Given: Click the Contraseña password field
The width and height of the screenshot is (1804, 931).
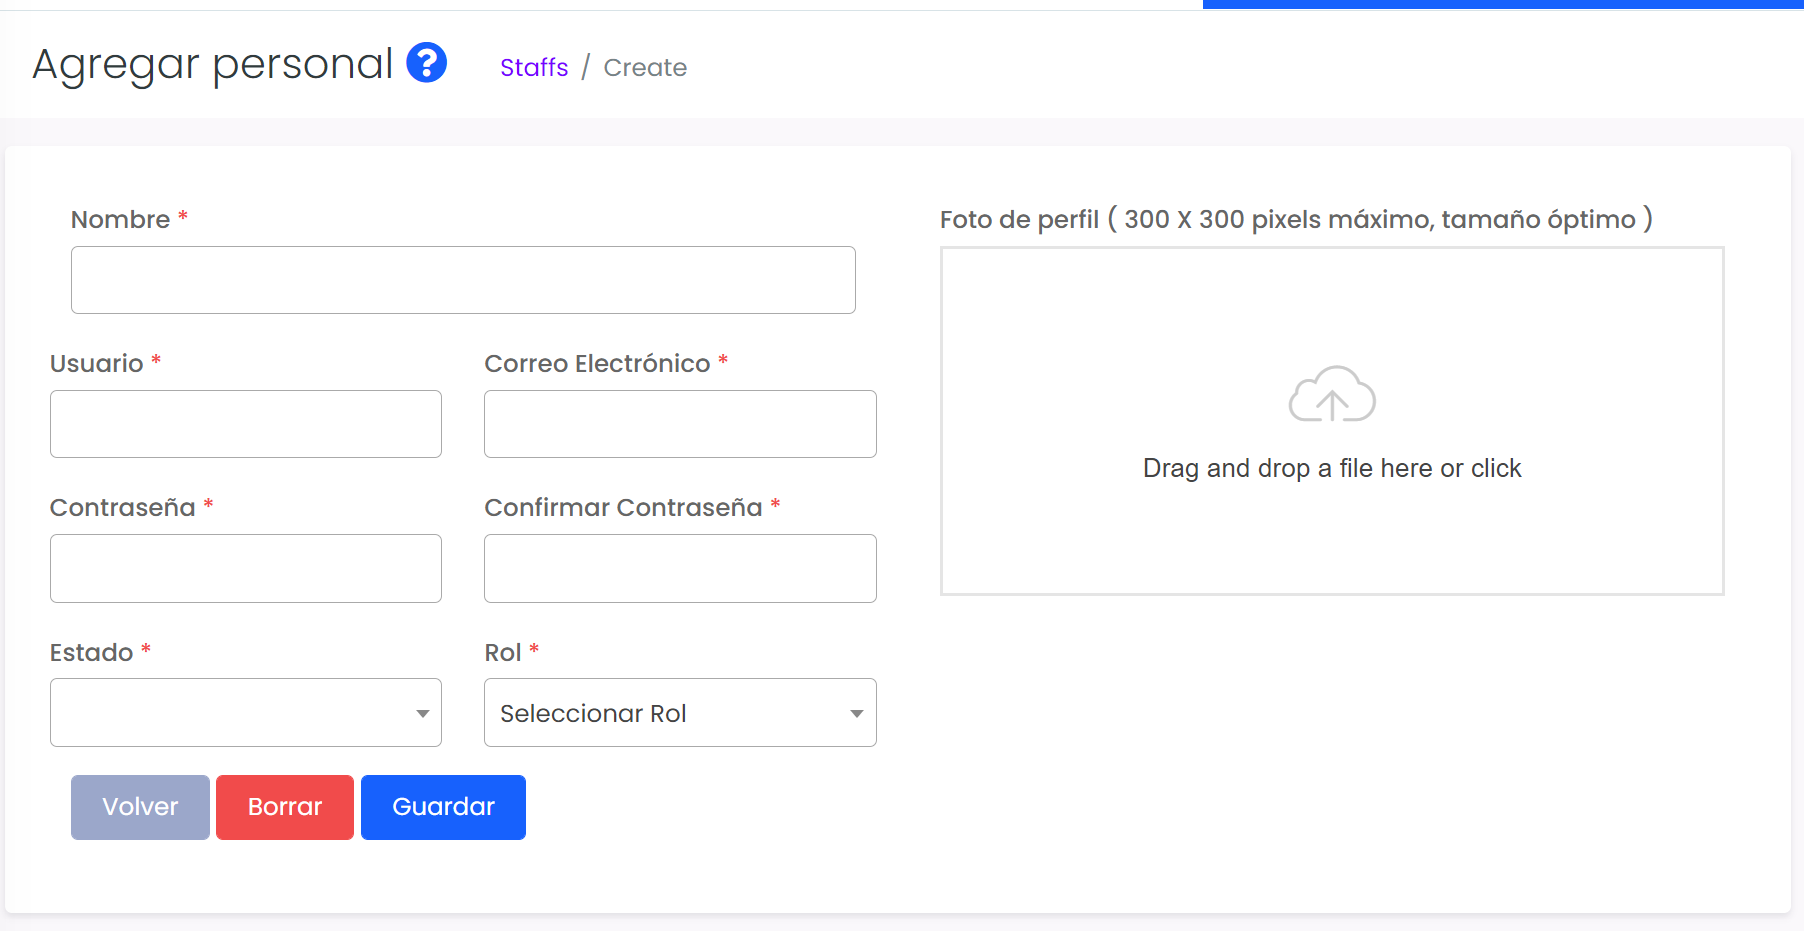Looking at the screenshot, I should [246, 568].
